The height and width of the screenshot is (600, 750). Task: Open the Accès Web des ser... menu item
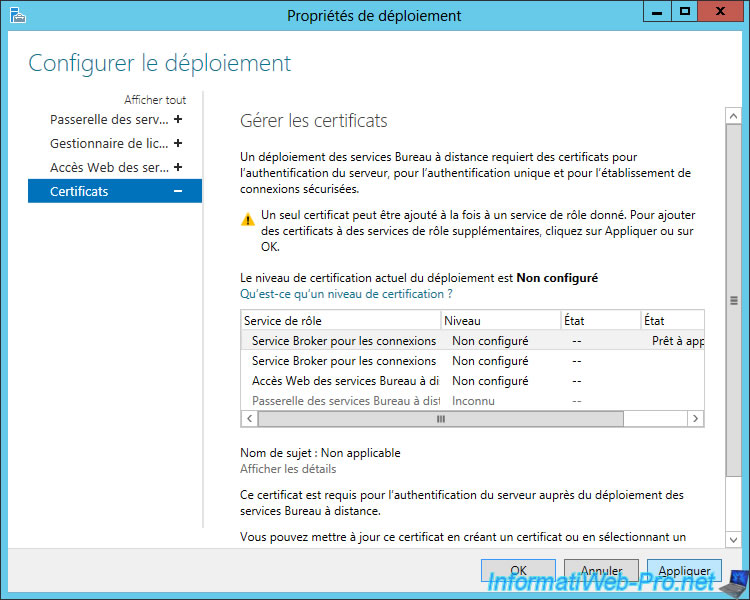tap(109, 167)
